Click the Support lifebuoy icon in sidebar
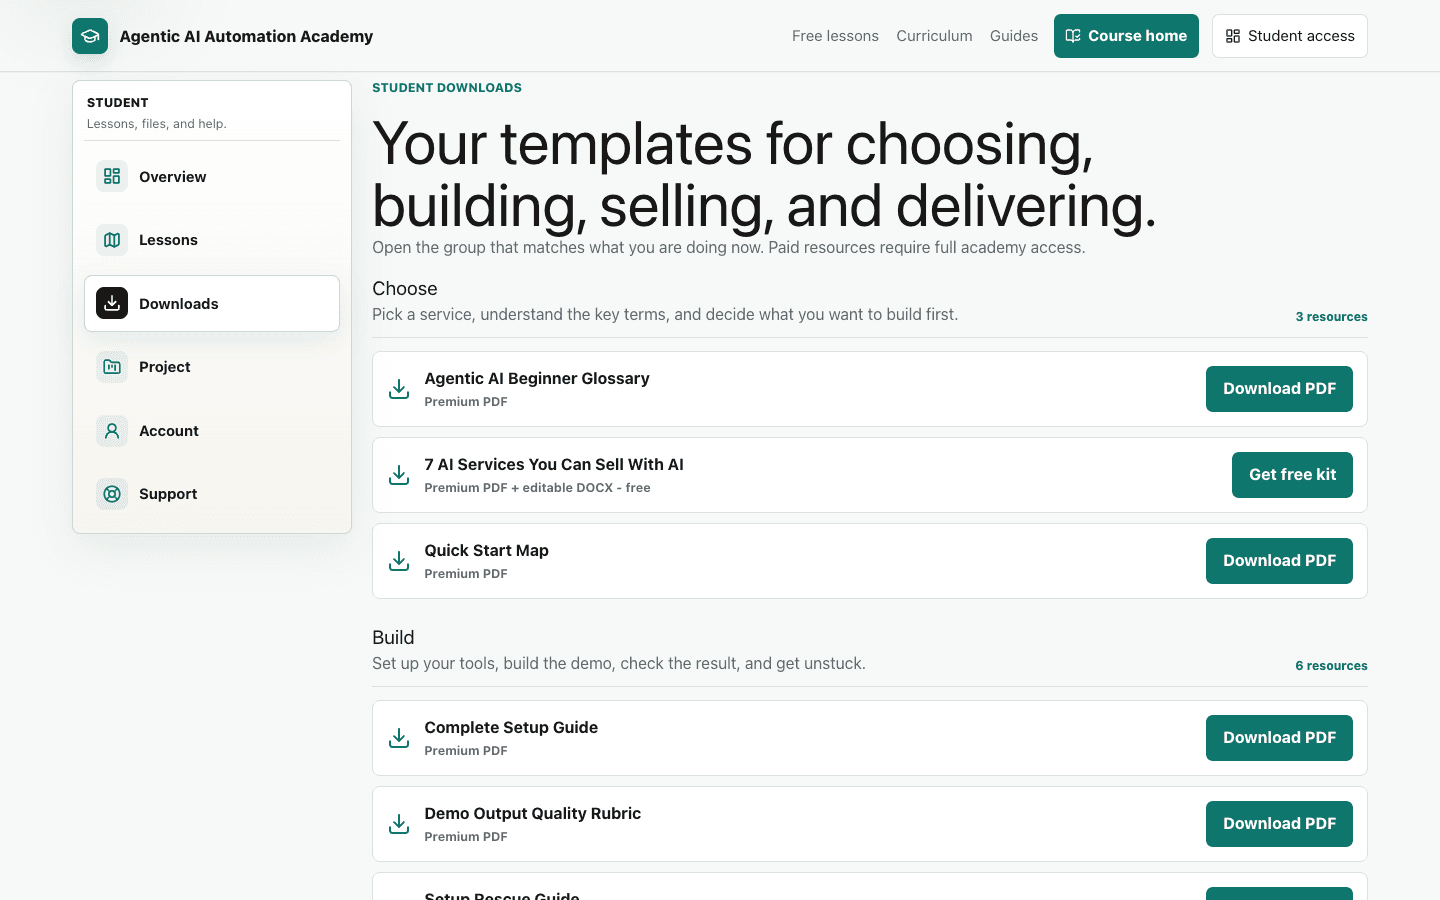The height and width of the screenshot is (900, 1440). point(112,494)
